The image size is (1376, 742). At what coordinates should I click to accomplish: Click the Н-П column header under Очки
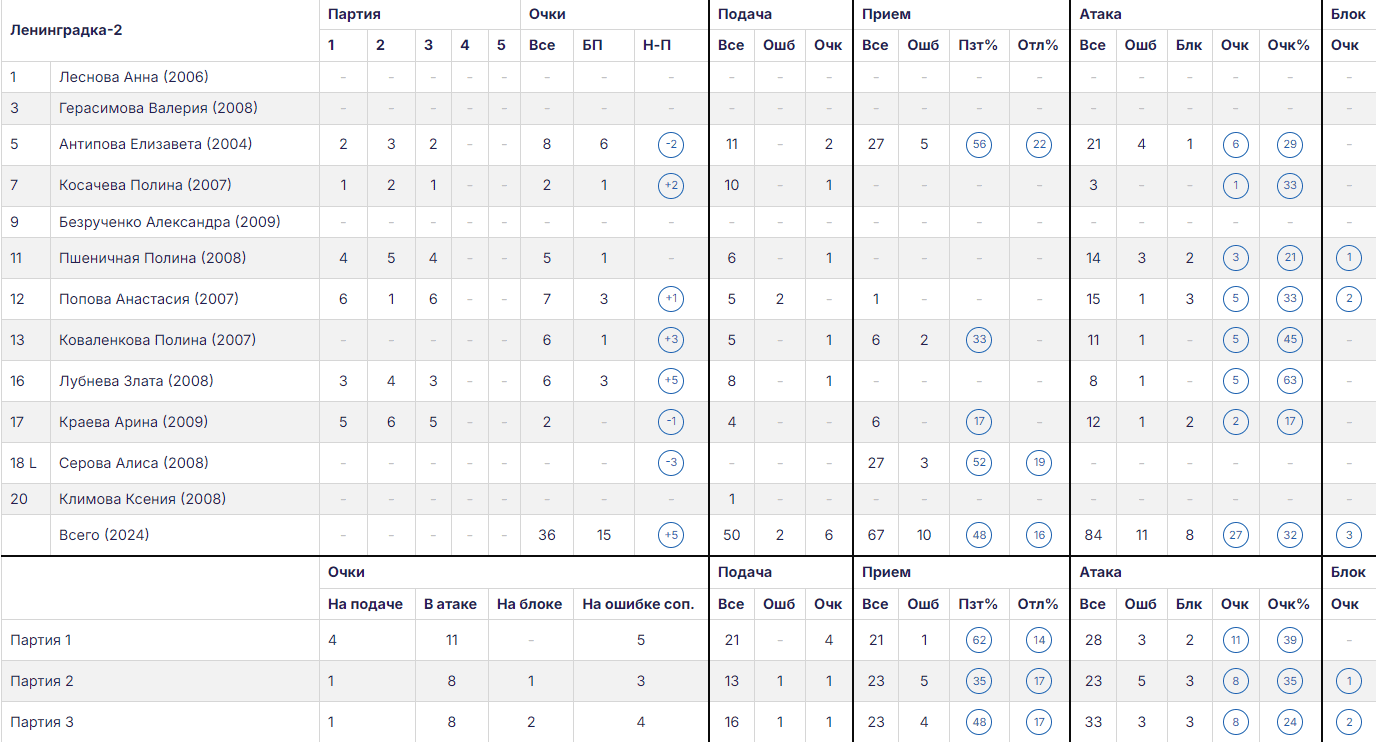[657, 45]
